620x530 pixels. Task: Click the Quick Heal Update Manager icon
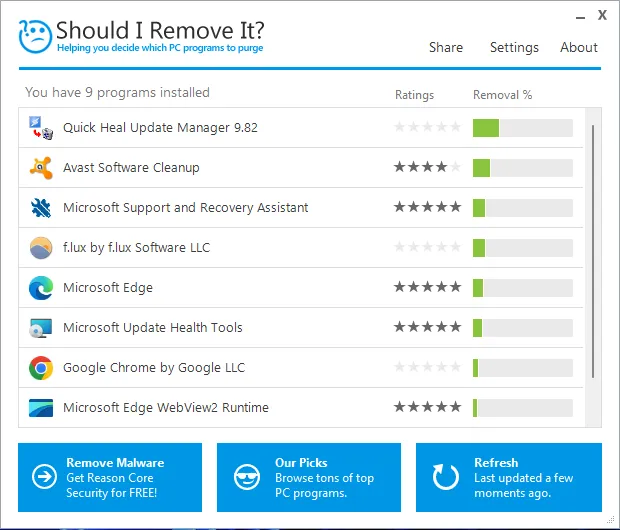(x=41, y=128)
